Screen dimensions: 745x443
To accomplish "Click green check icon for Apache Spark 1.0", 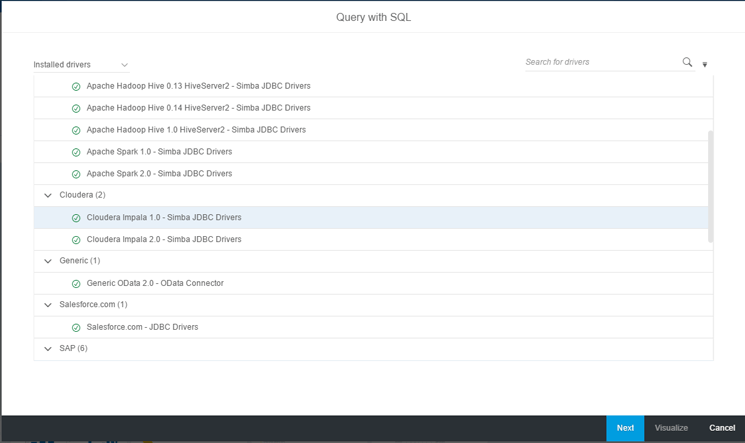I will point(76,152).
